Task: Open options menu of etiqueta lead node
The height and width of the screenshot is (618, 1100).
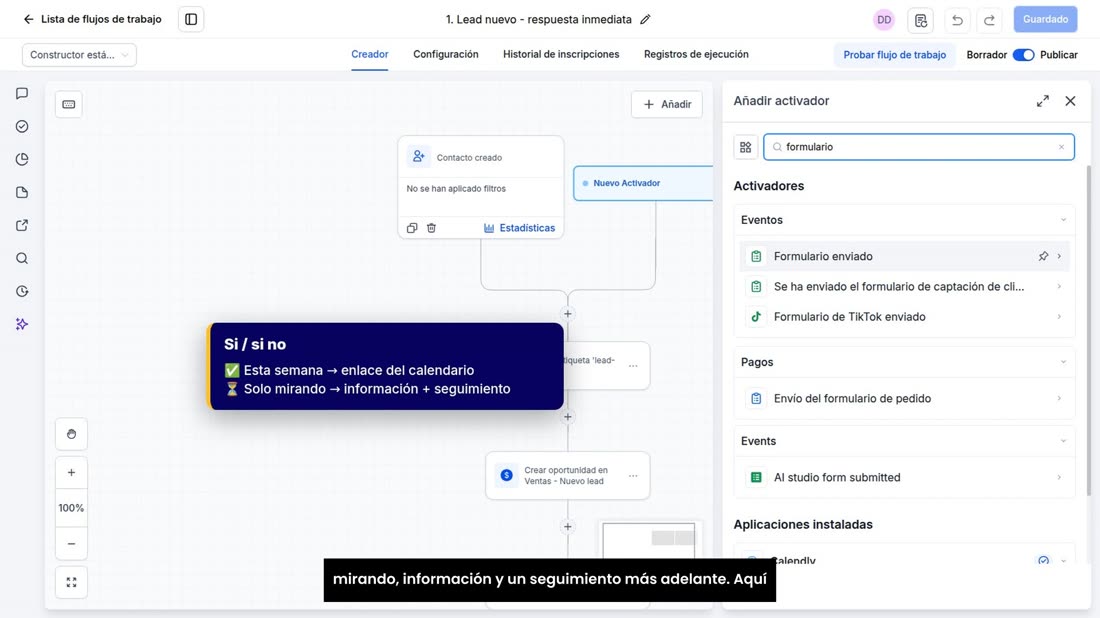Action: click(x=633, y=365)
